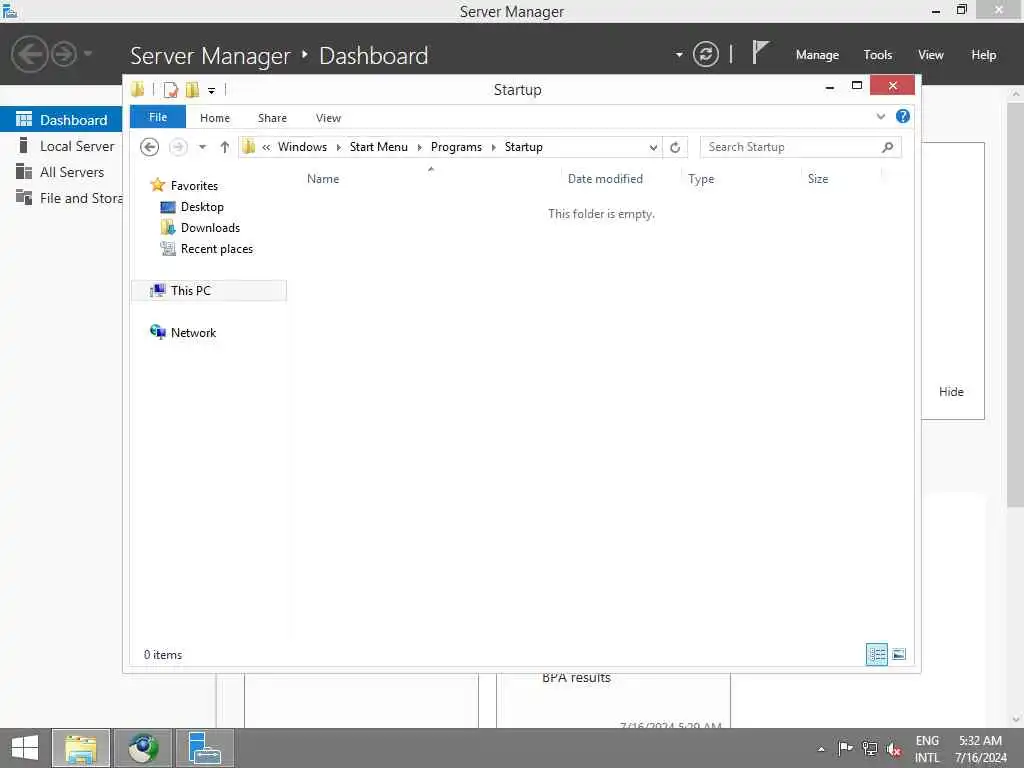Screen dimensions: 1024x768
Task: Click the Programs breadcrumb segment
Action: [456, 147]
